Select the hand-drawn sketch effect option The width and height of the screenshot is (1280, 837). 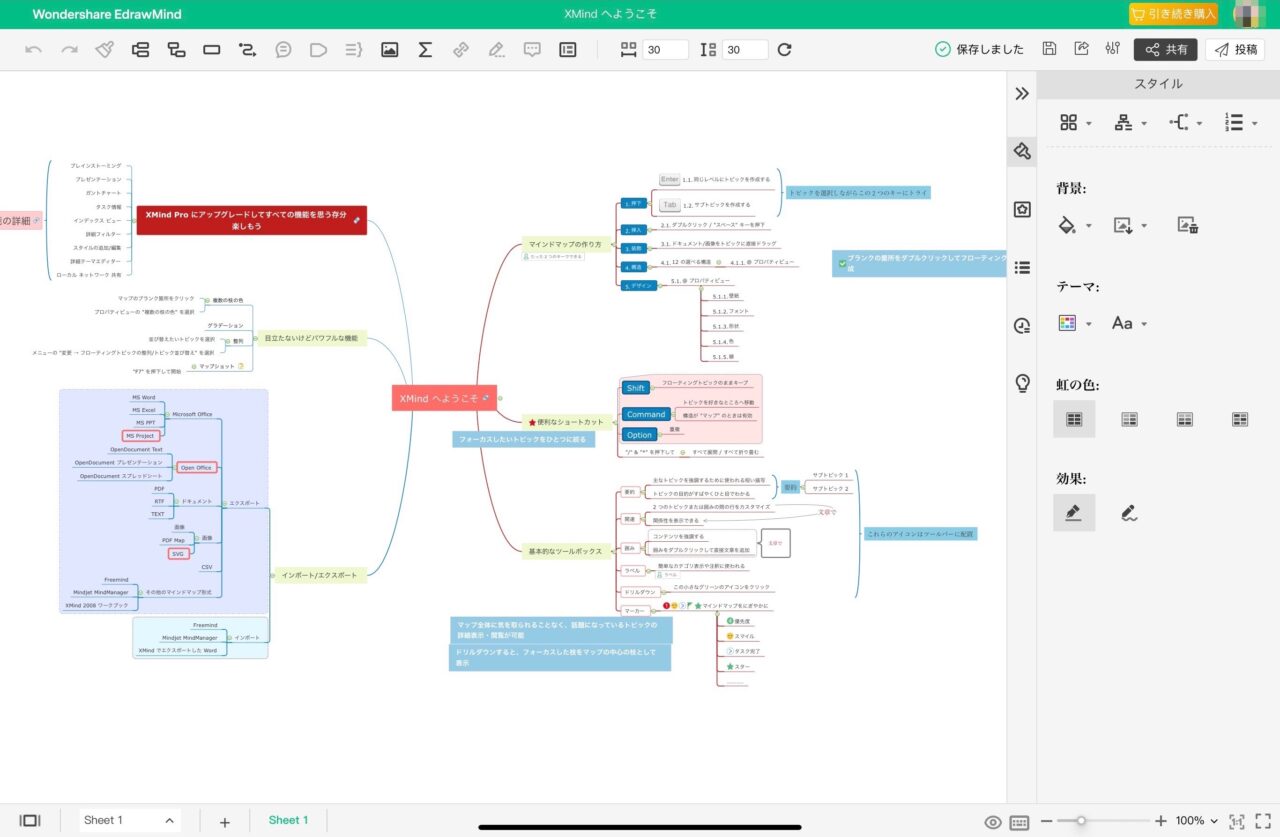[x=1129, y=513]
